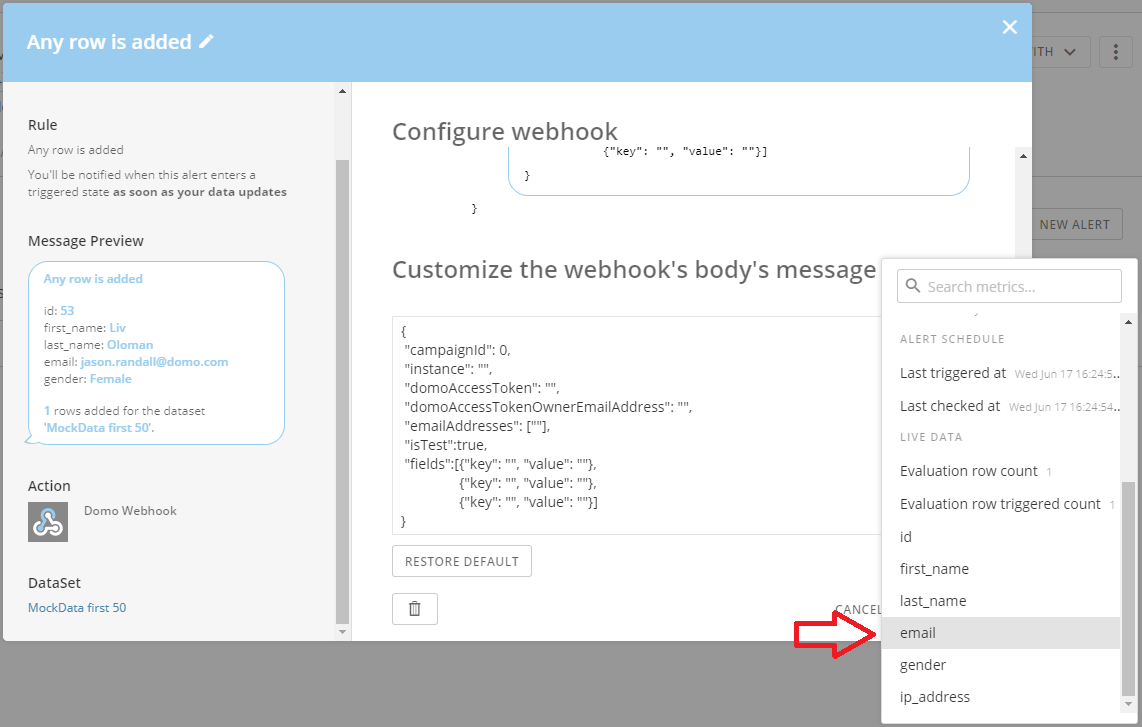
Task: Open the MockData first 50 dataset link
Action: tap(76, 608)
